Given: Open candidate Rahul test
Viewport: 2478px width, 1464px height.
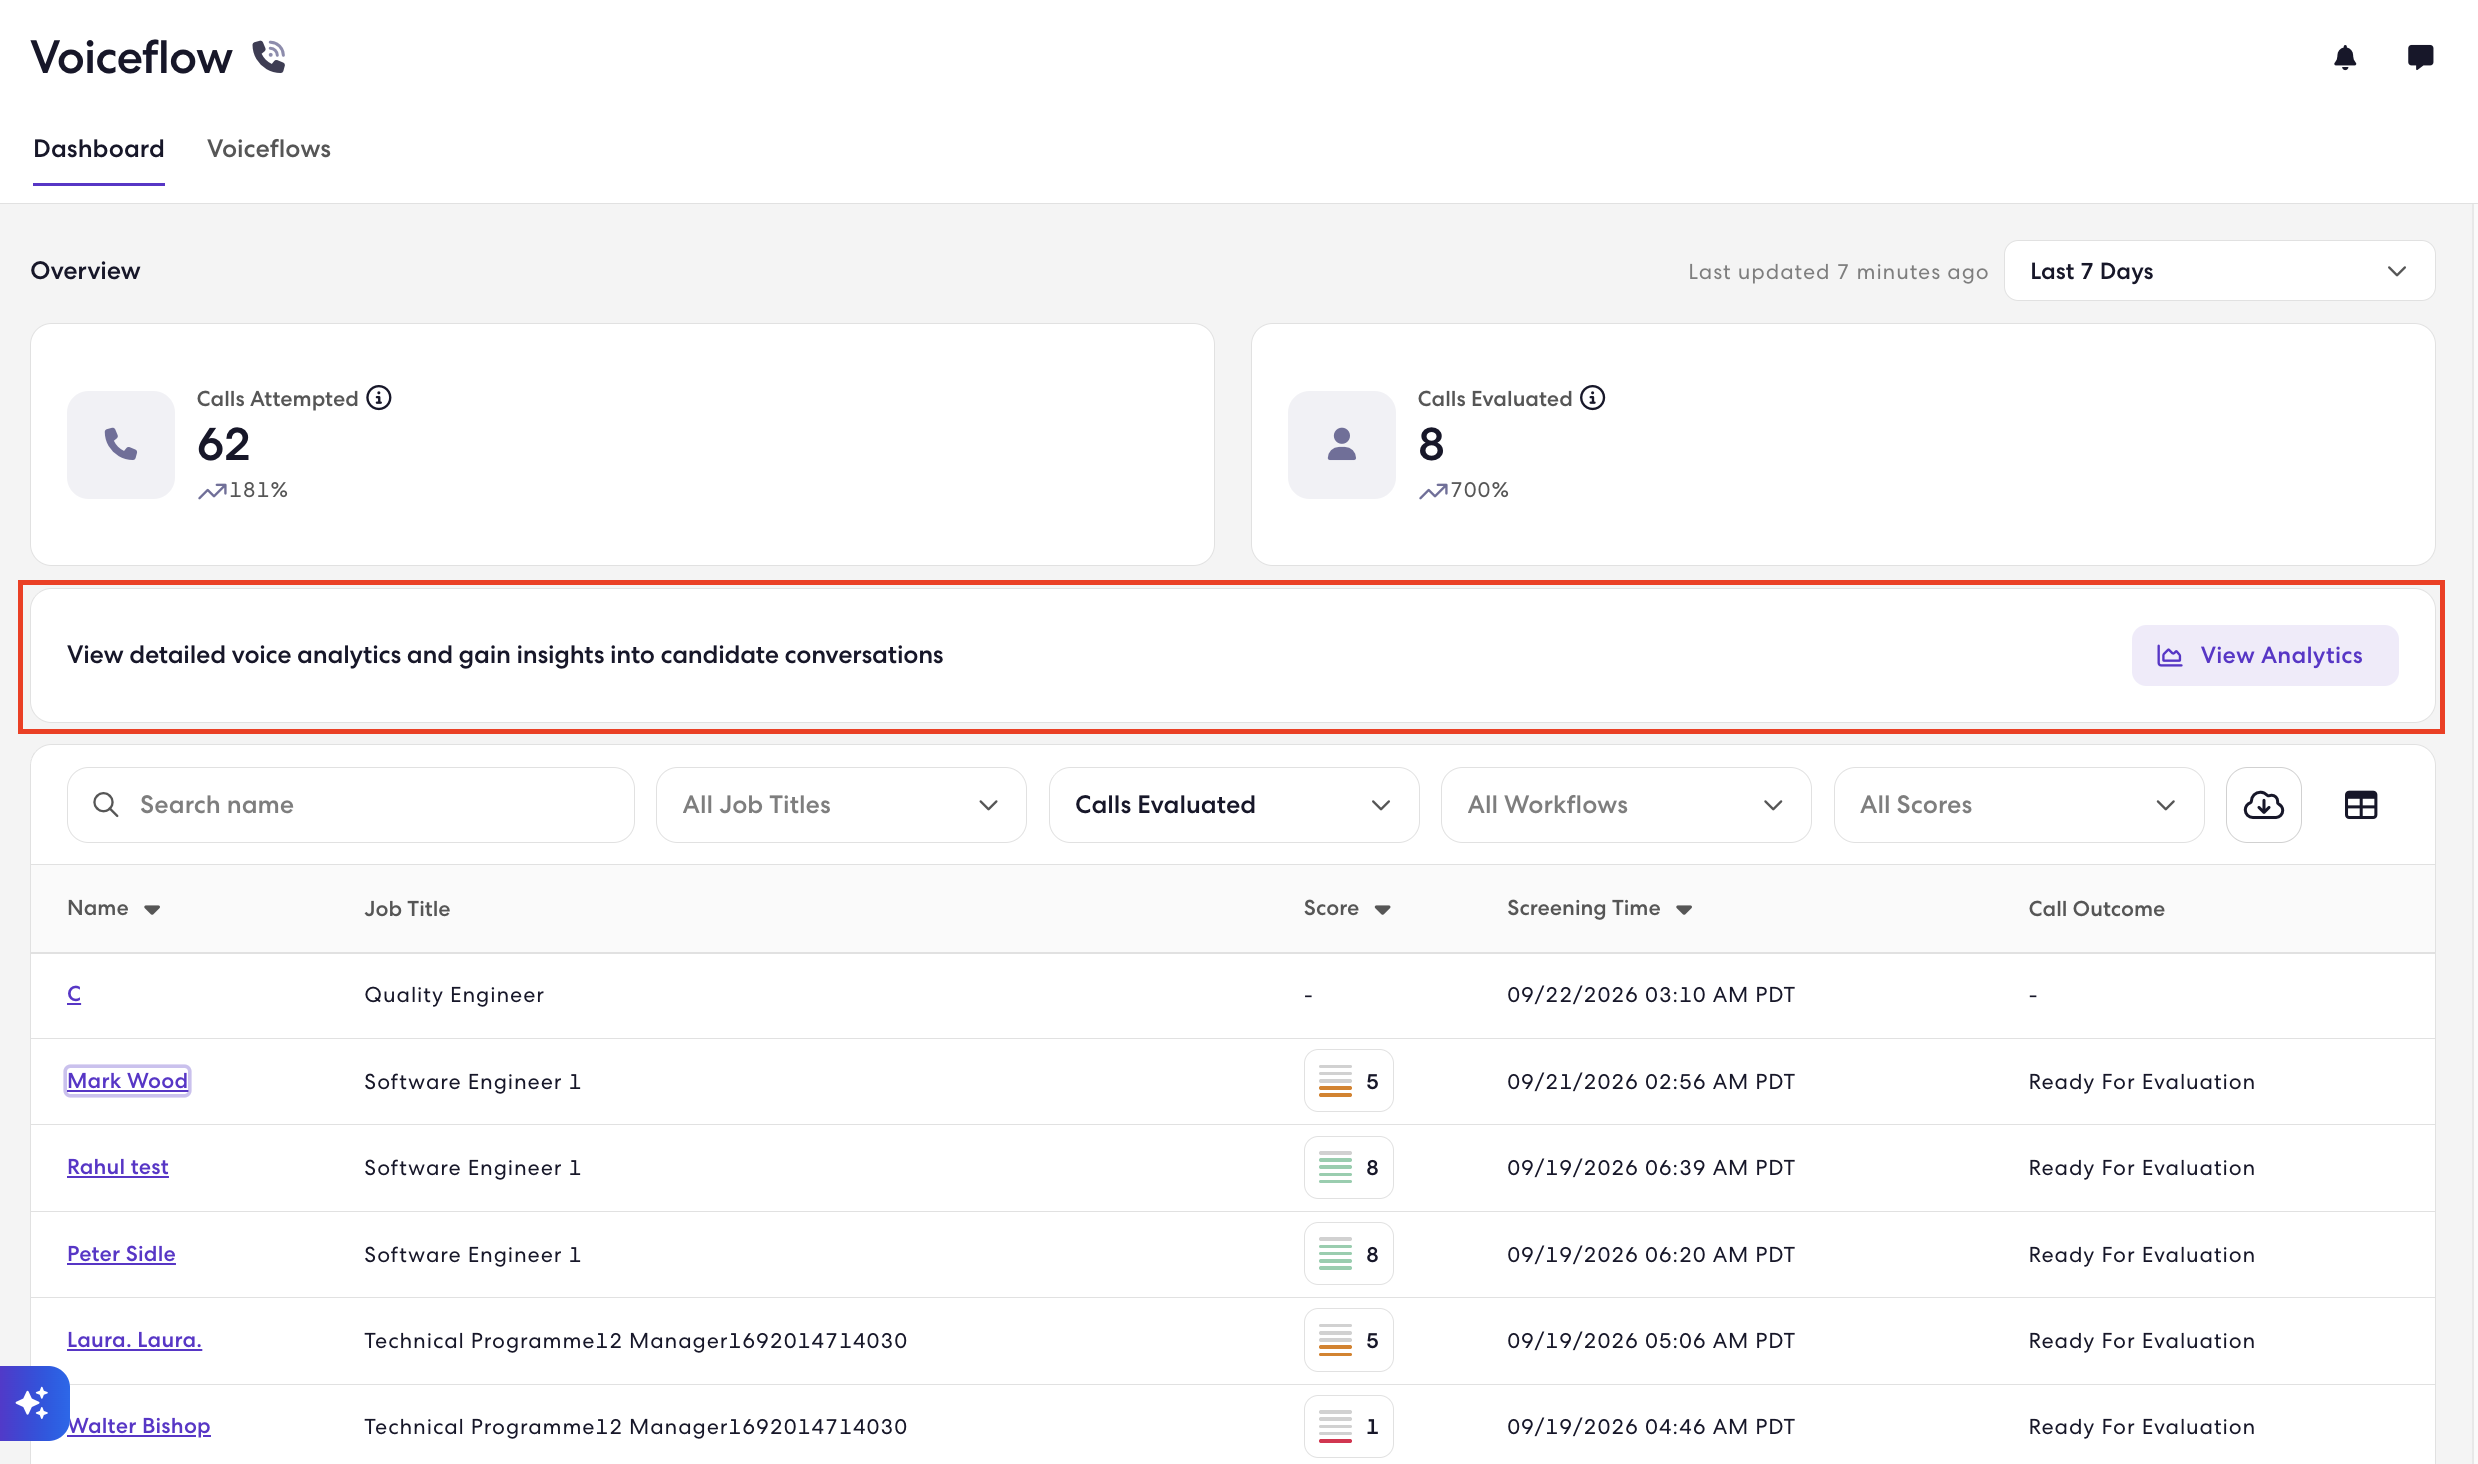Looking at the screenshot, I should (118, 1167).
